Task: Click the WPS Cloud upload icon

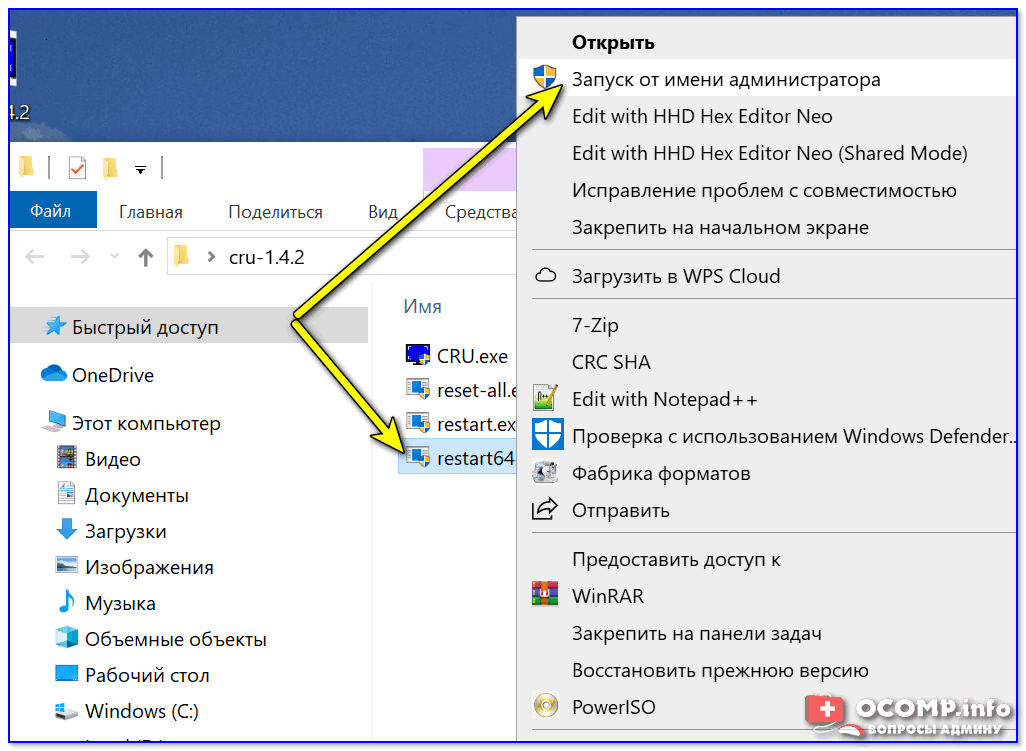Action: pos(545,276)
